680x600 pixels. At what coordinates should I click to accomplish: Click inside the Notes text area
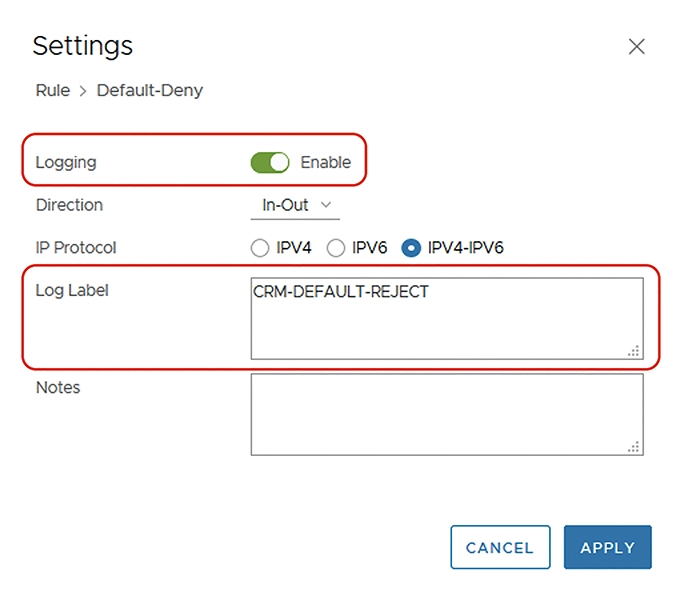tap(447, 414)
